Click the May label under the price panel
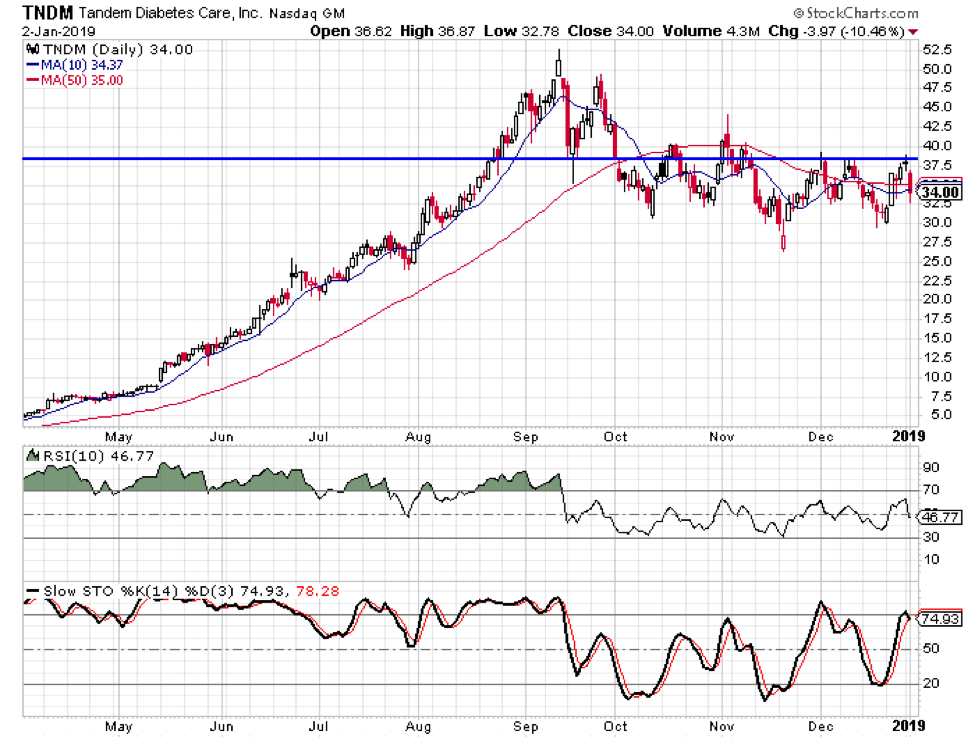 pyautogui.click(x=119, y=437)
